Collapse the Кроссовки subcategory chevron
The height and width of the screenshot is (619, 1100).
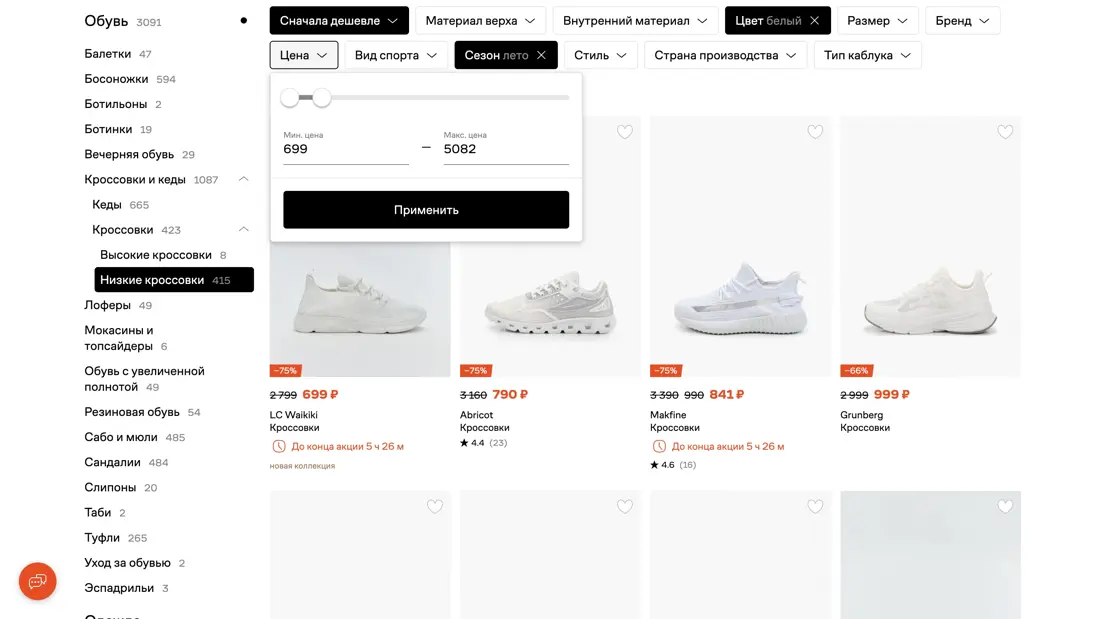point(243,229)
